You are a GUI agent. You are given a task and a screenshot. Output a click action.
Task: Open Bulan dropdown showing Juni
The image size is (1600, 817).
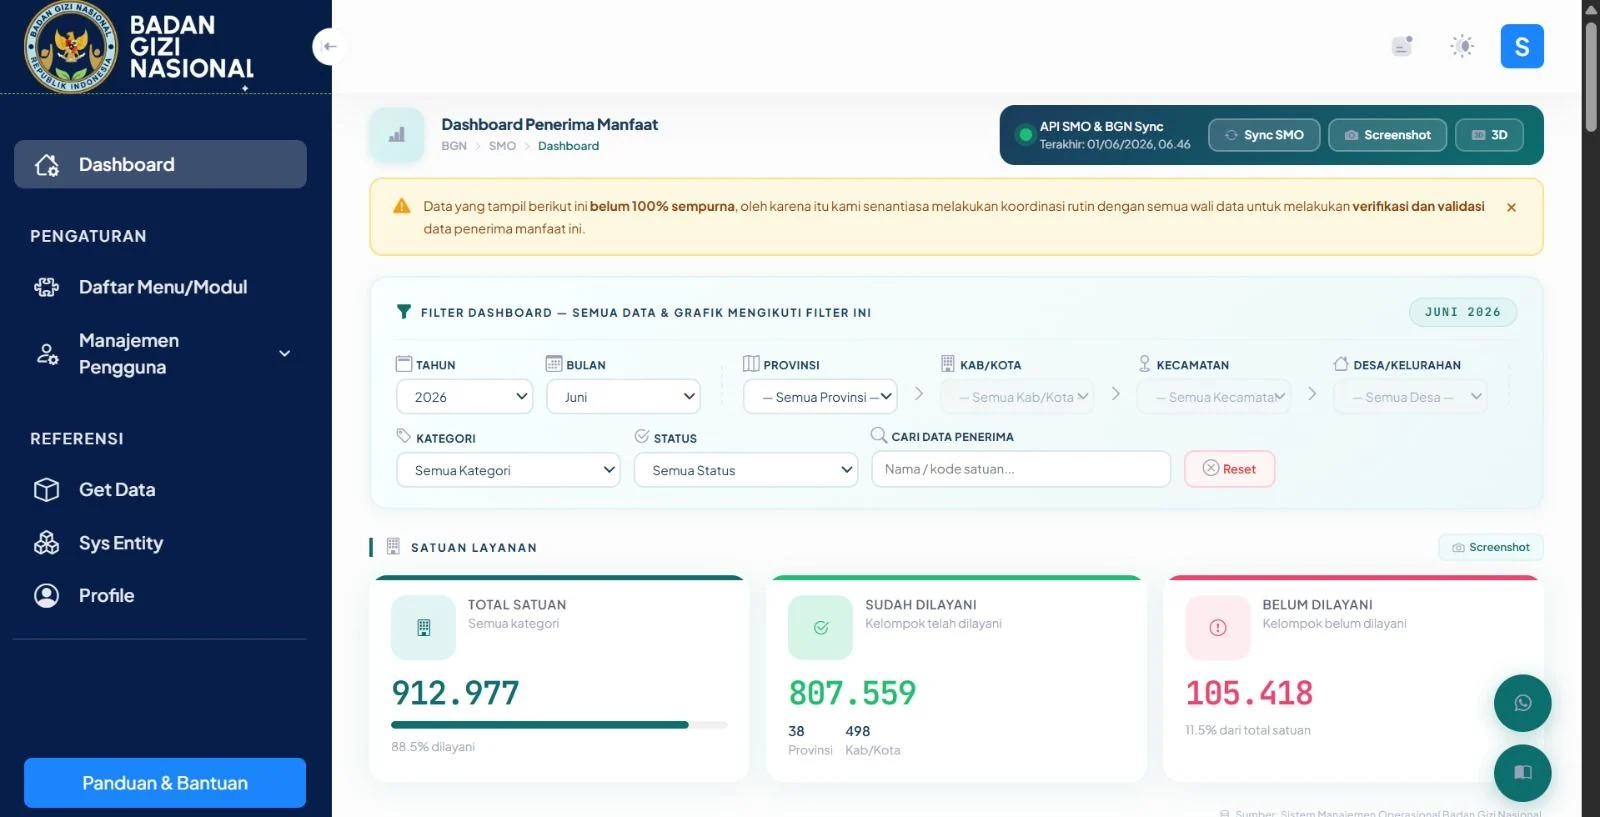coord(623,397)
